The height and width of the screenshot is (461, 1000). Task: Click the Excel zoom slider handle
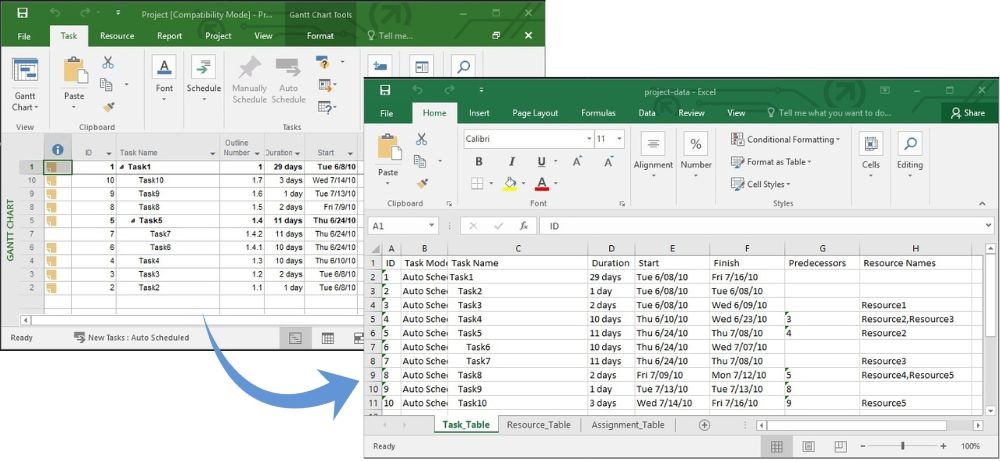pyautogui.click(x=903, y=446)
